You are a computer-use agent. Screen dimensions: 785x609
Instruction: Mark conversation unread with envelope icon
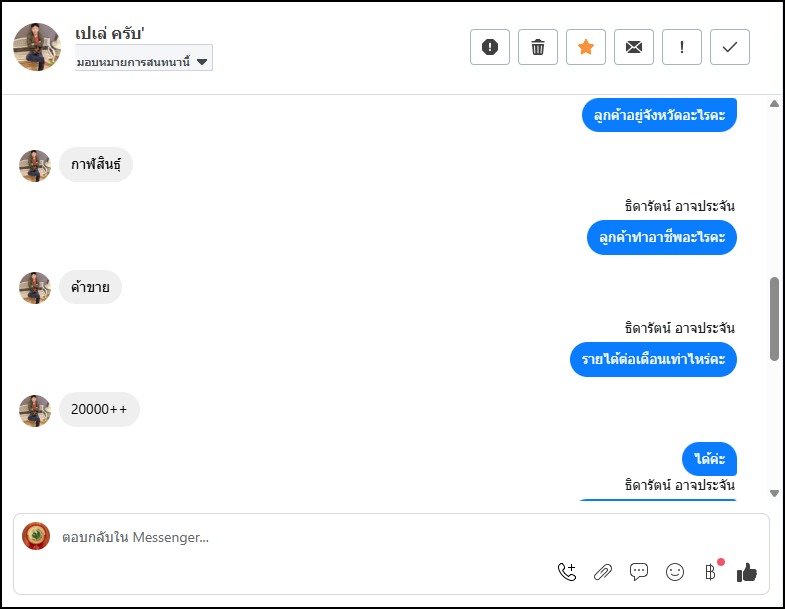pyautogui.click(x=634, y=47)
